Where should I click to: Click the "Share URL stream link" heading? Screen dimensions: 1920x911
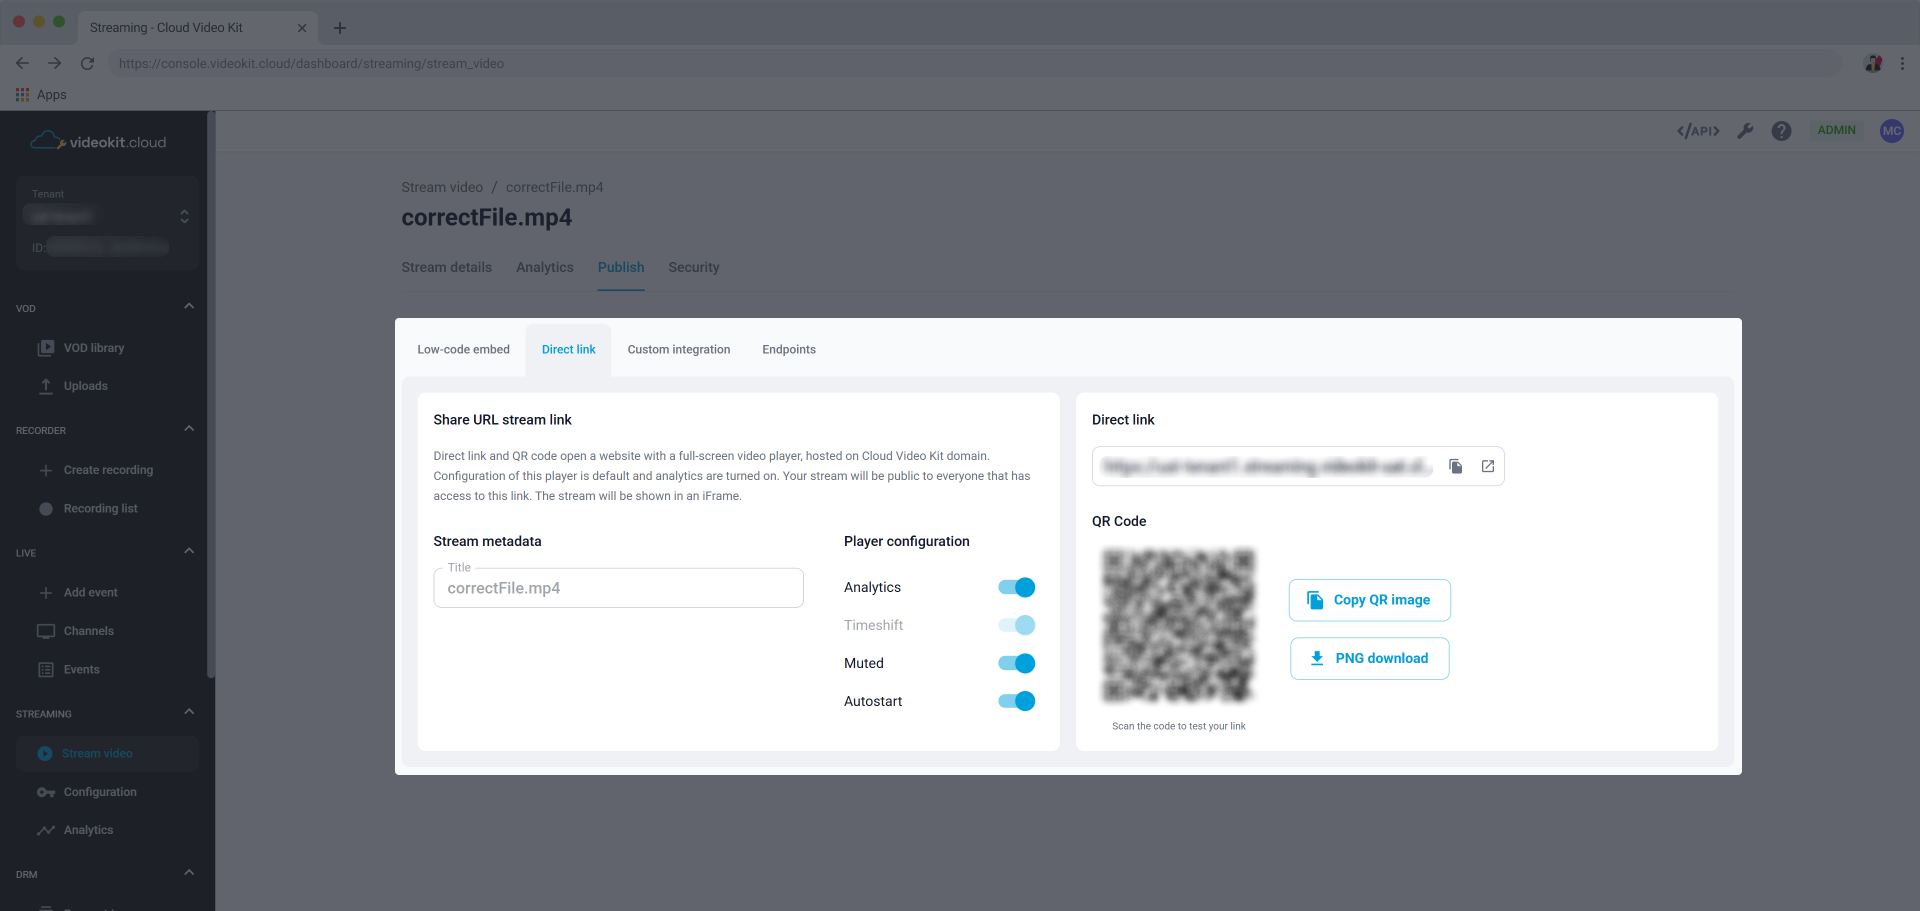(x=502, y=420)
